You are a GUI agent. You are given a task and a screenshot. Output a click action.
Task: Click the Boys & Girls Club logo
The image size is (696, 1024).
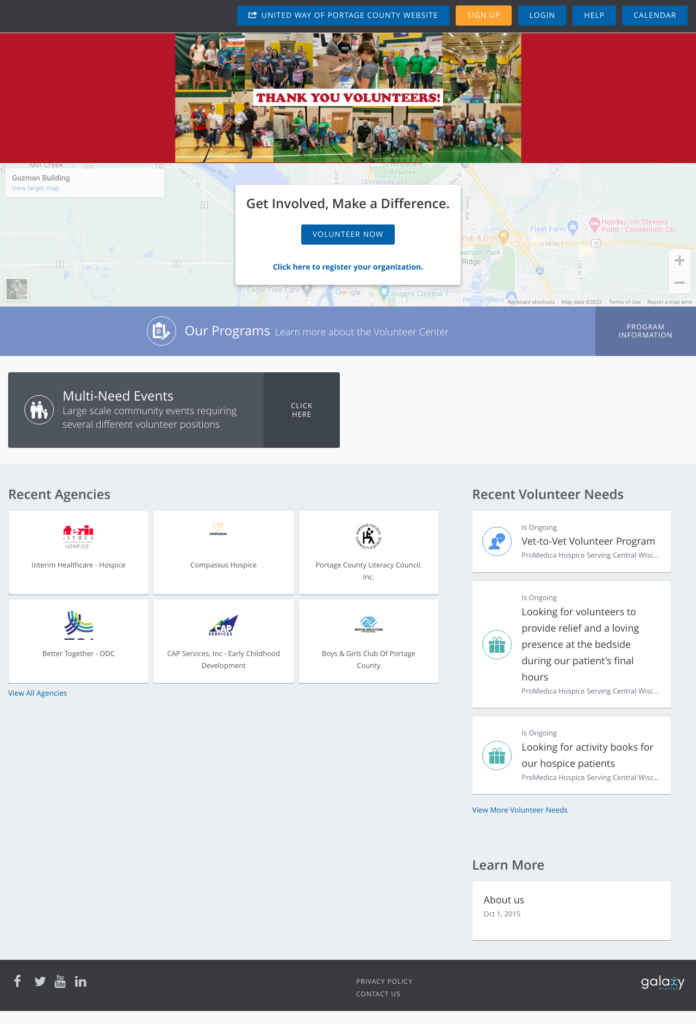point(368,625)
